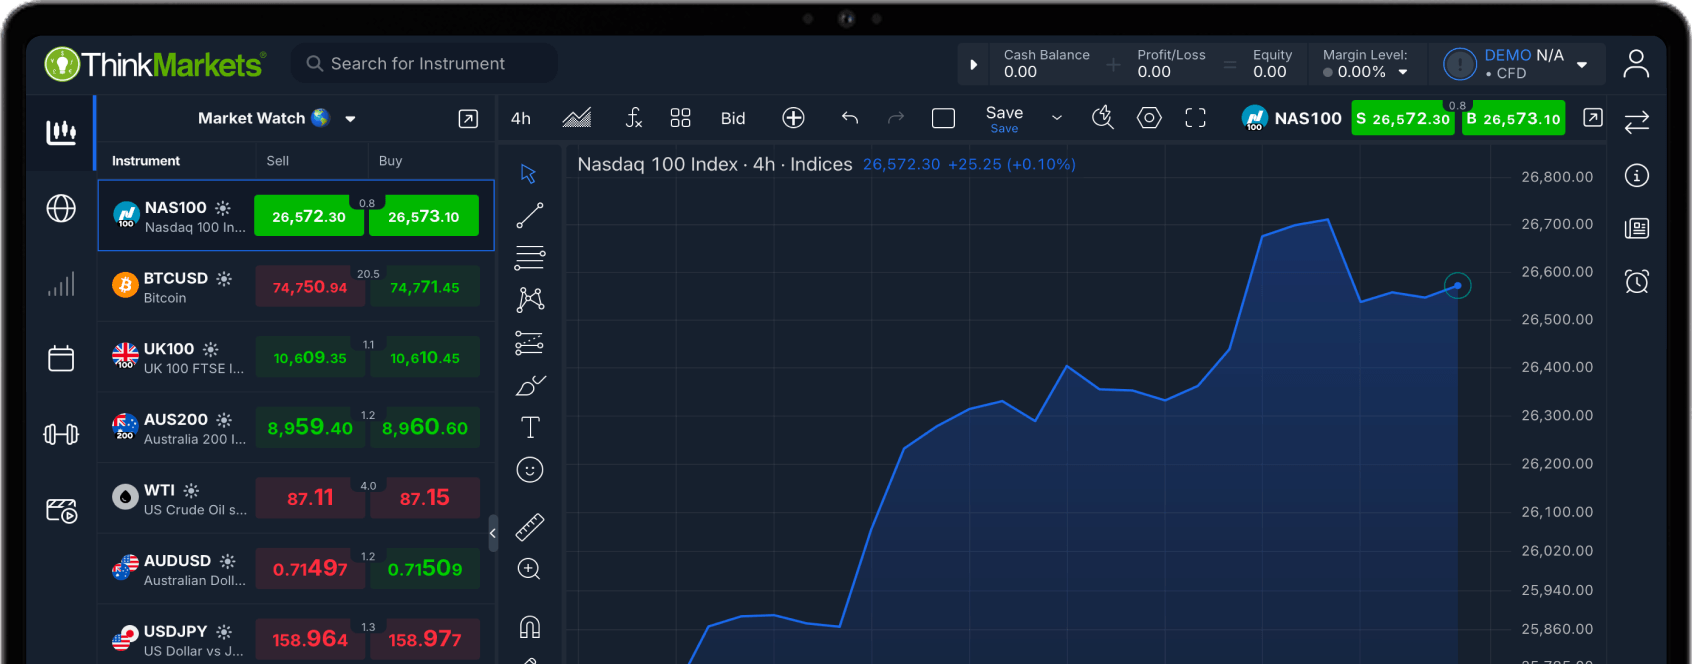Expand the account balance play arrow

pyautogui.click(x=974, y=65)
